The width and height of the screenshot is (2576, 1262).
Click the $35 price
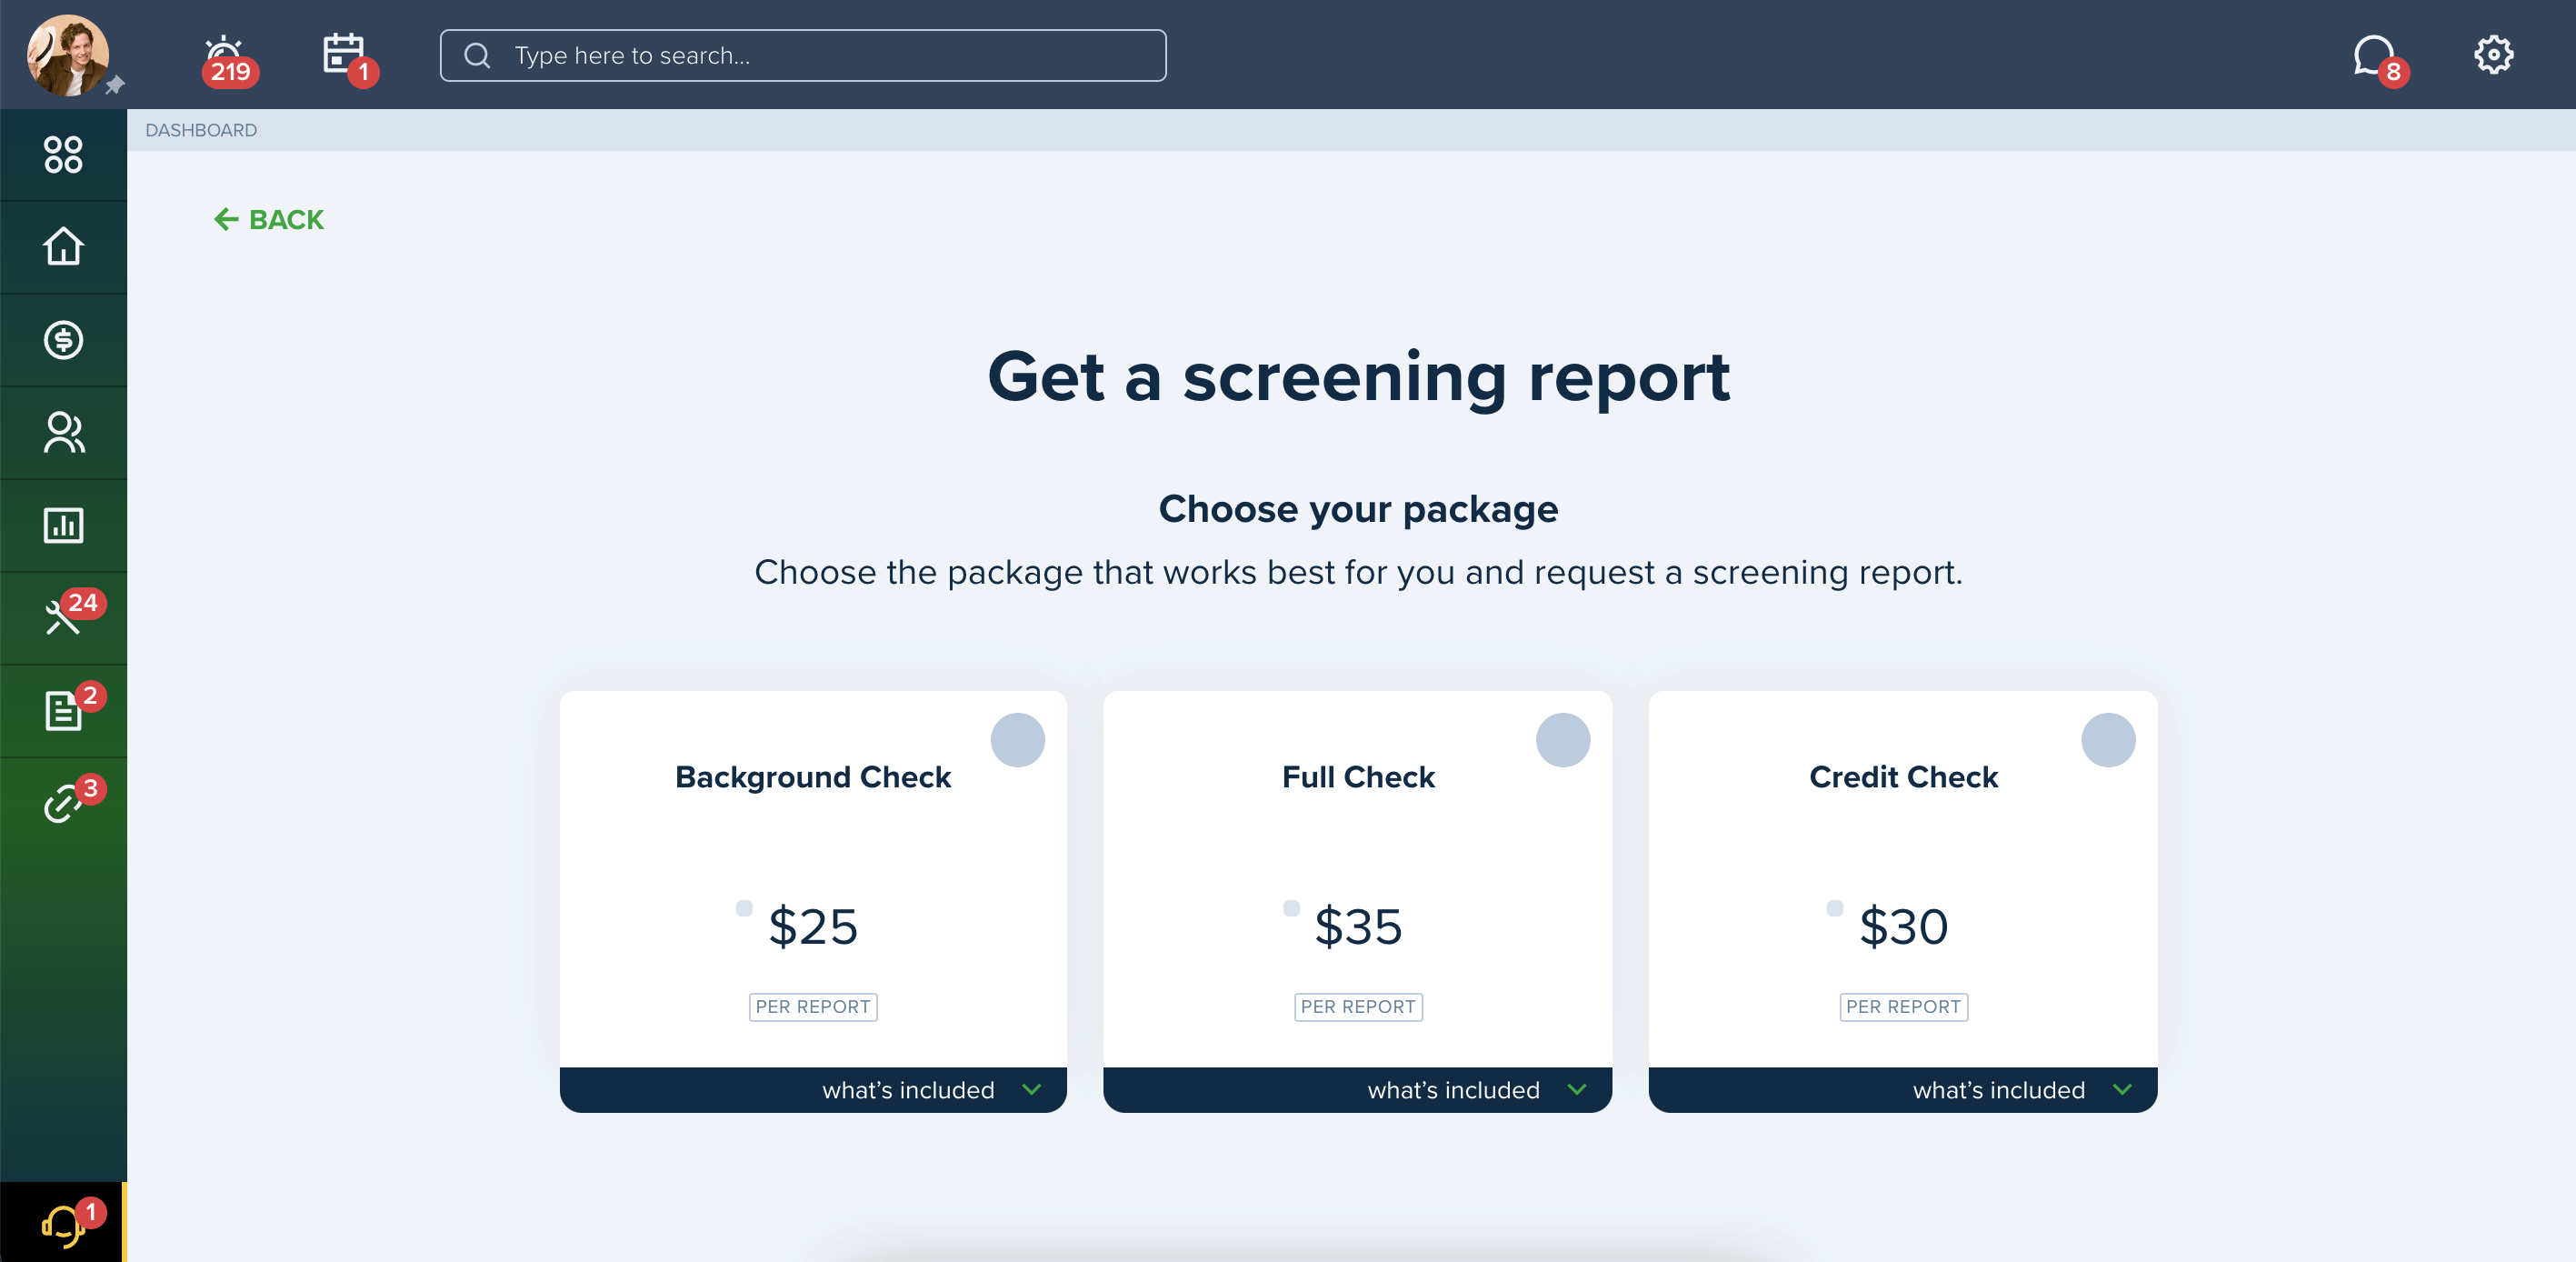coord(1358,926)
